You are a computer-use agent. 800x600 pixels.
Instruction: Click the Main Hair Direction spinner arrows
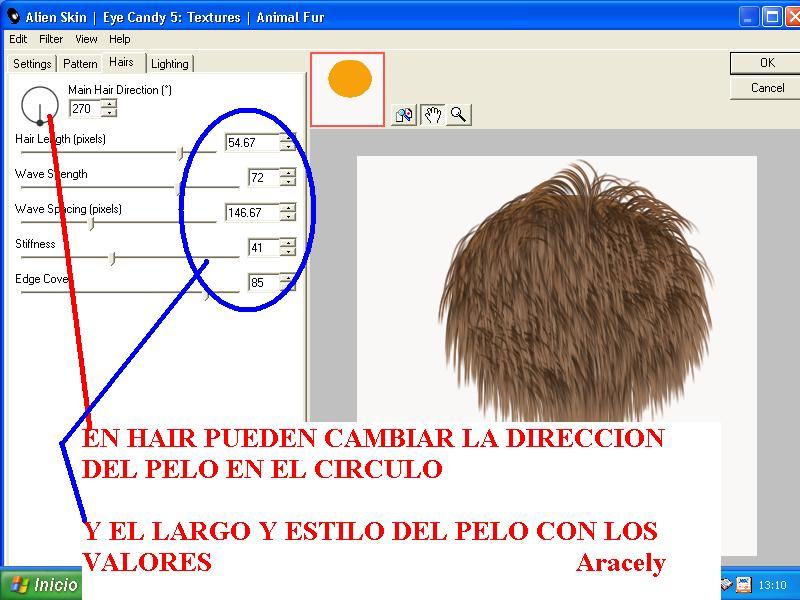pos(109,108)
